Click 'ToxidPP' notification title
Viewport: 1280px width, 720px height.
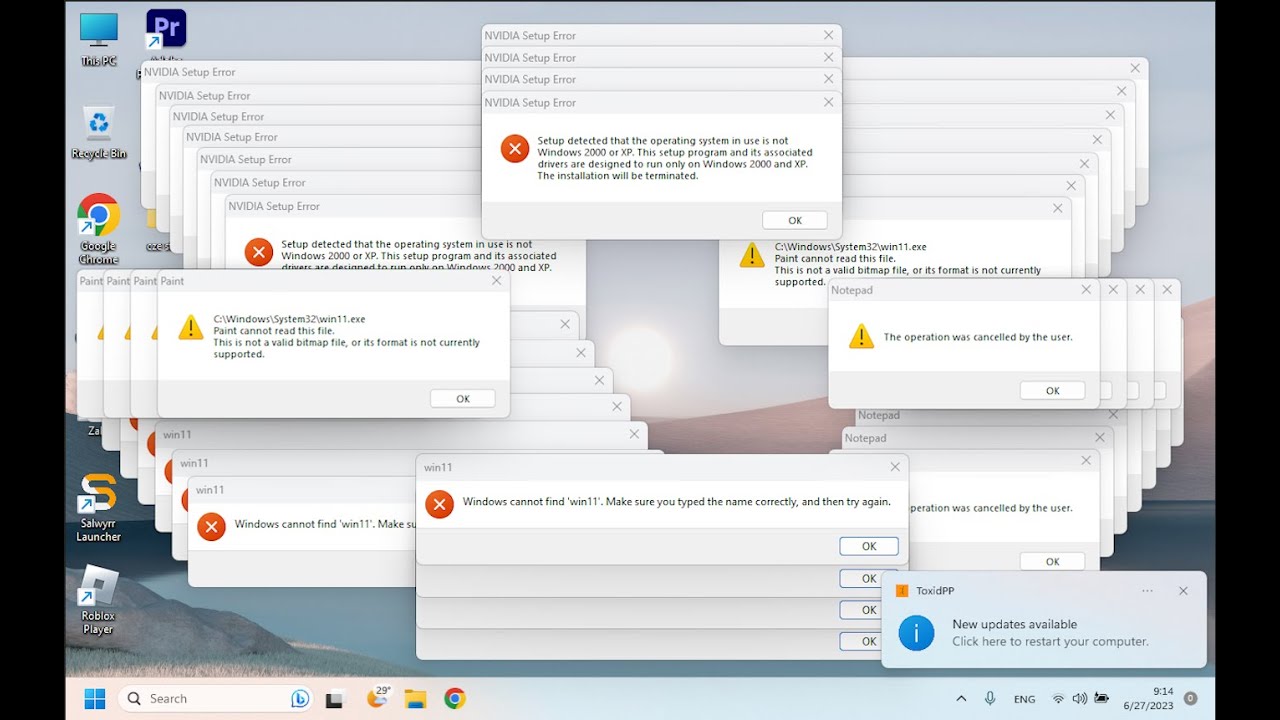point(935,591)
